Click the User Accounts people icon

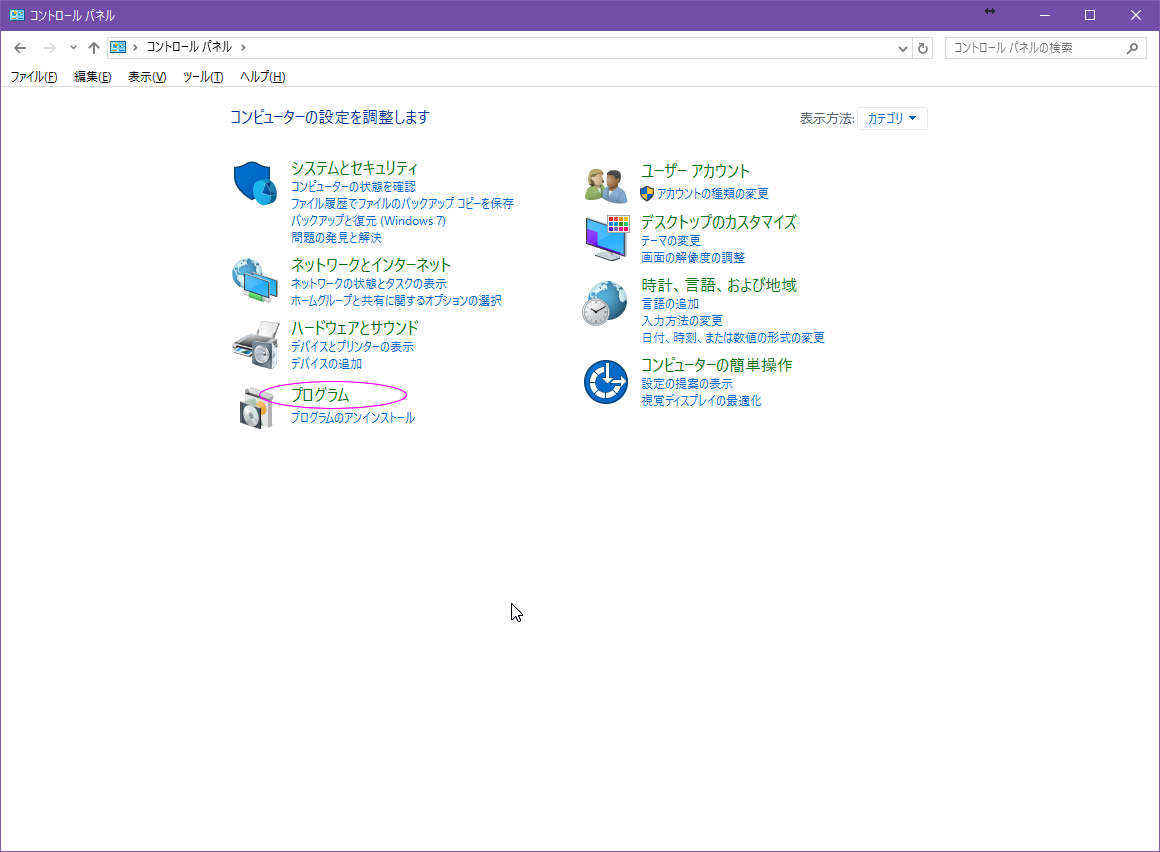[606, 185]
